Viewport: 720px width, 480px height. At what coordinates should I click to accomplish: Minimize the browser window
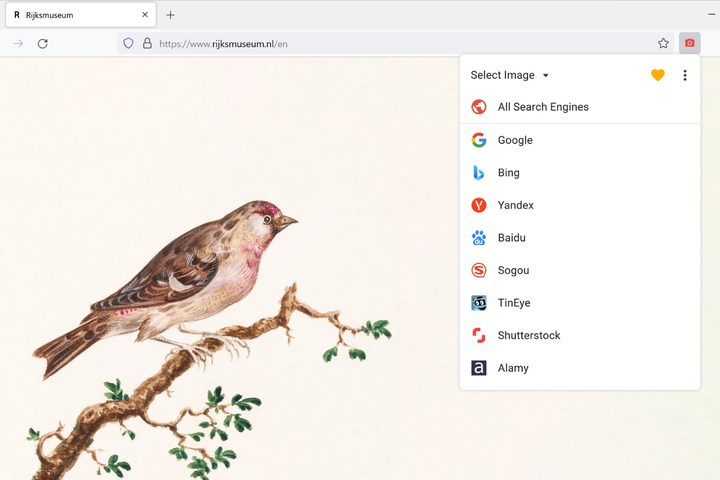coord(711,15)
